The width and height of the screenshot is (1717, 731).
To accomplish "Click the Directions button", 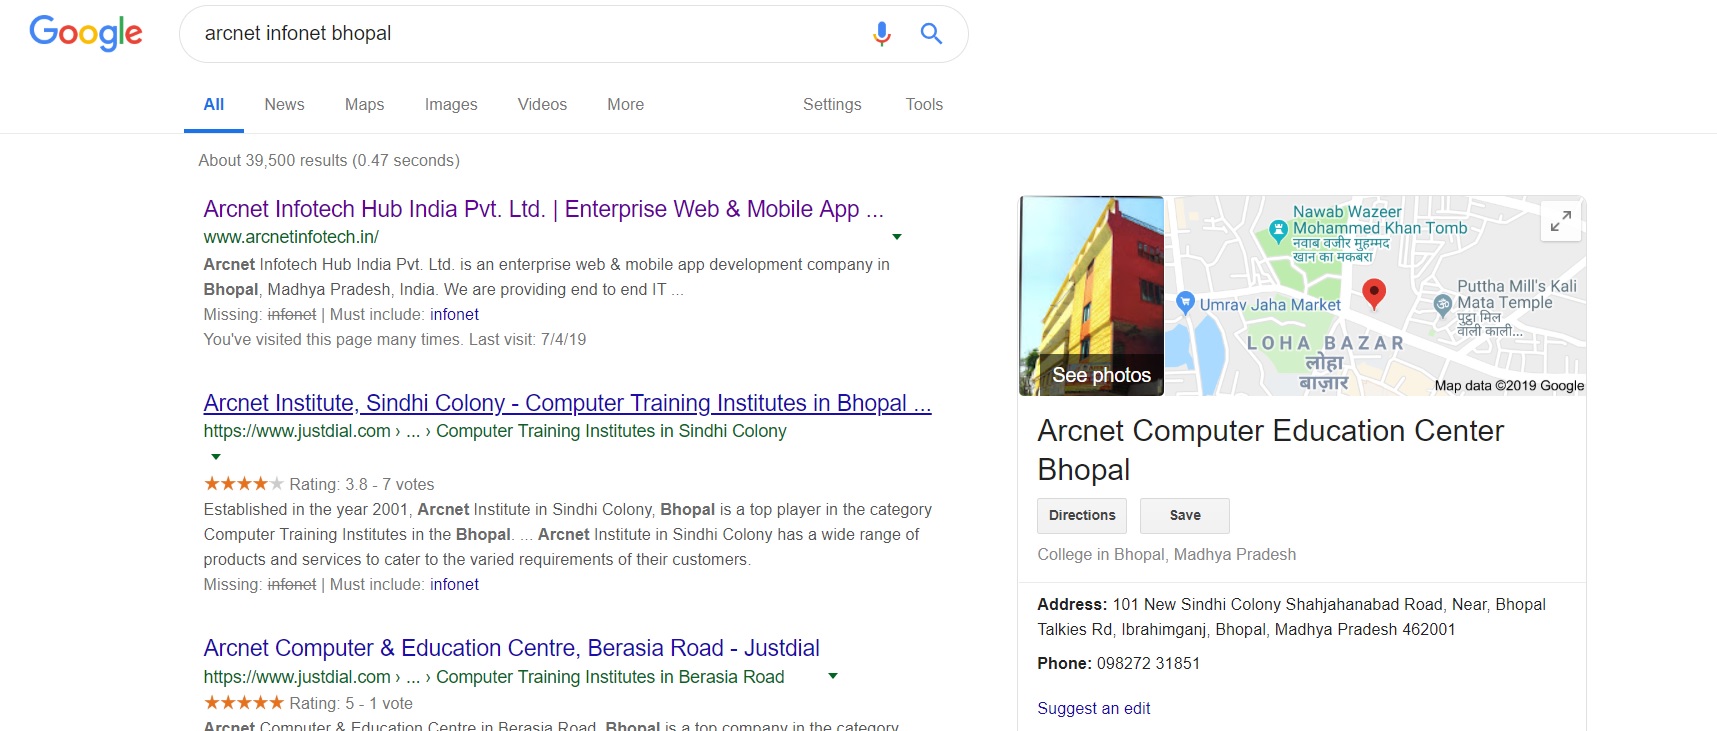I will (x=1082, y=516).
